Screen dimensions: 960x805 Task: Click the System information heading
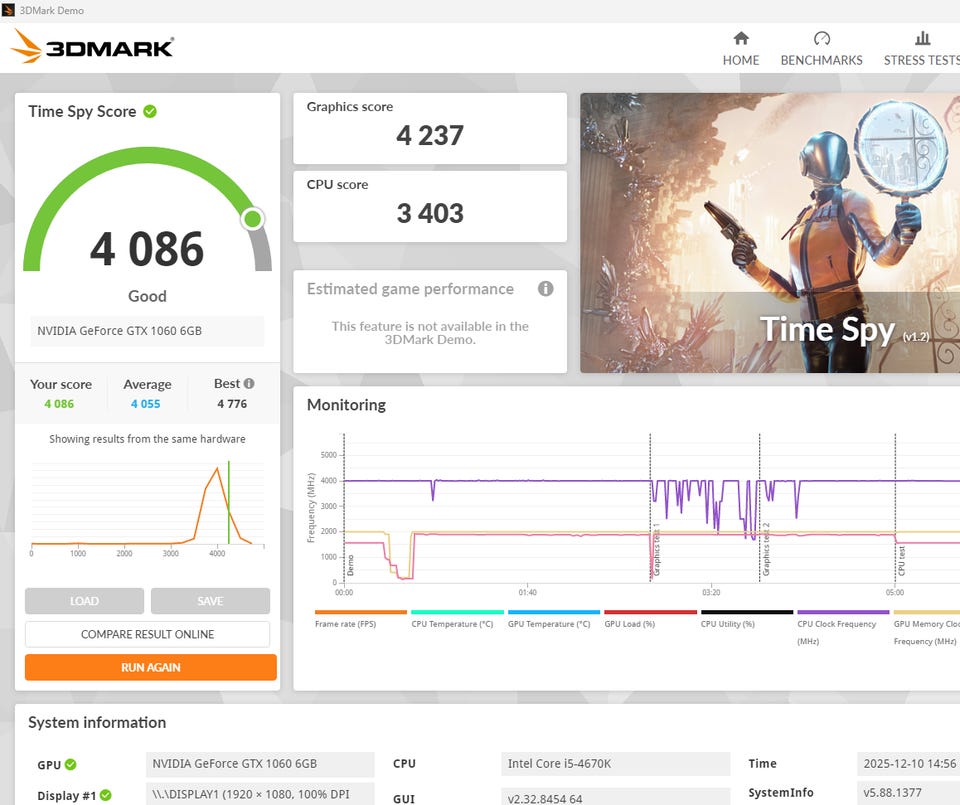coord(97,722)
